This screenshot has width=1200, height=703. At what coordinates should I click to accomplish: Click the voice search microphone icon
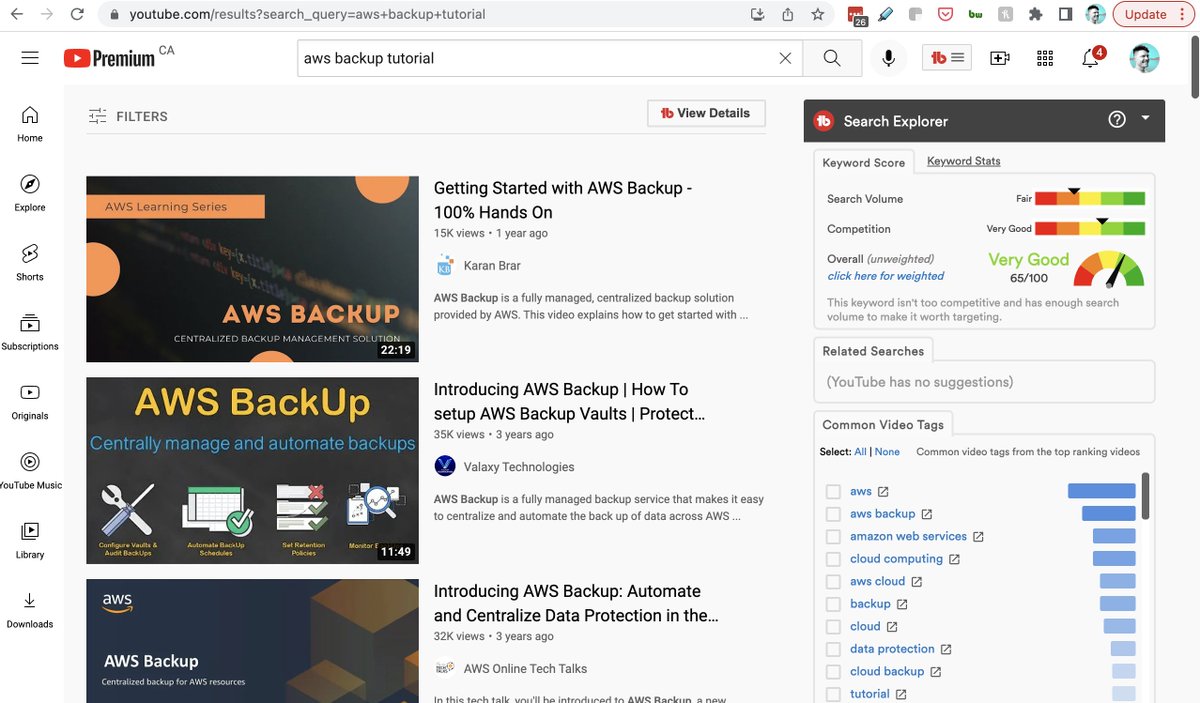pos(888,58)
